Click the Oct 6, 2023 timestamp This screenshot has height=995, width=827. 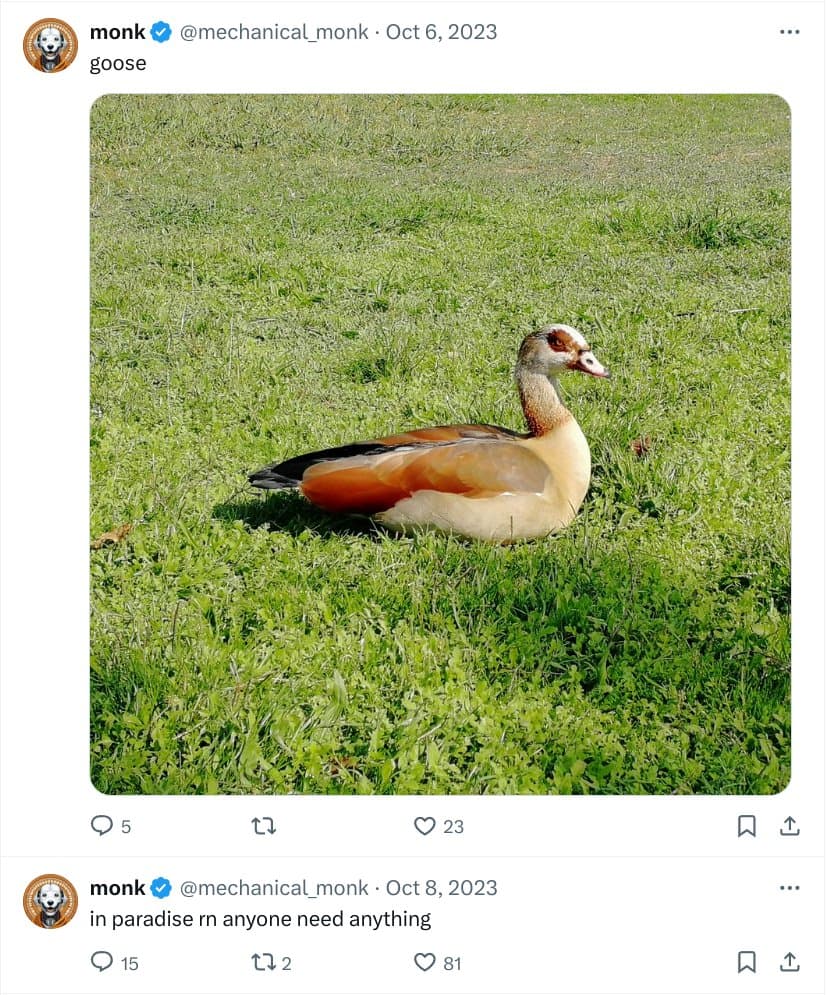(x=441, y=32)
